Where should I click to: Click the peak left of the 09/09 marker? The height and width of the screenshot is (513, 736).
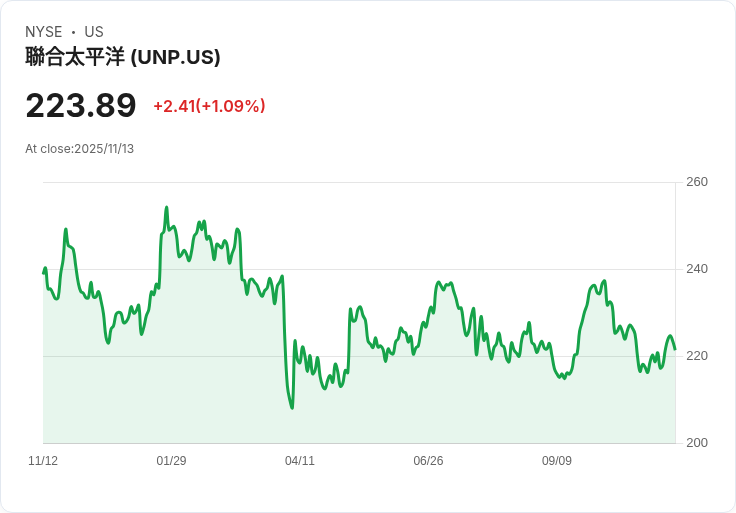[528, 323]
